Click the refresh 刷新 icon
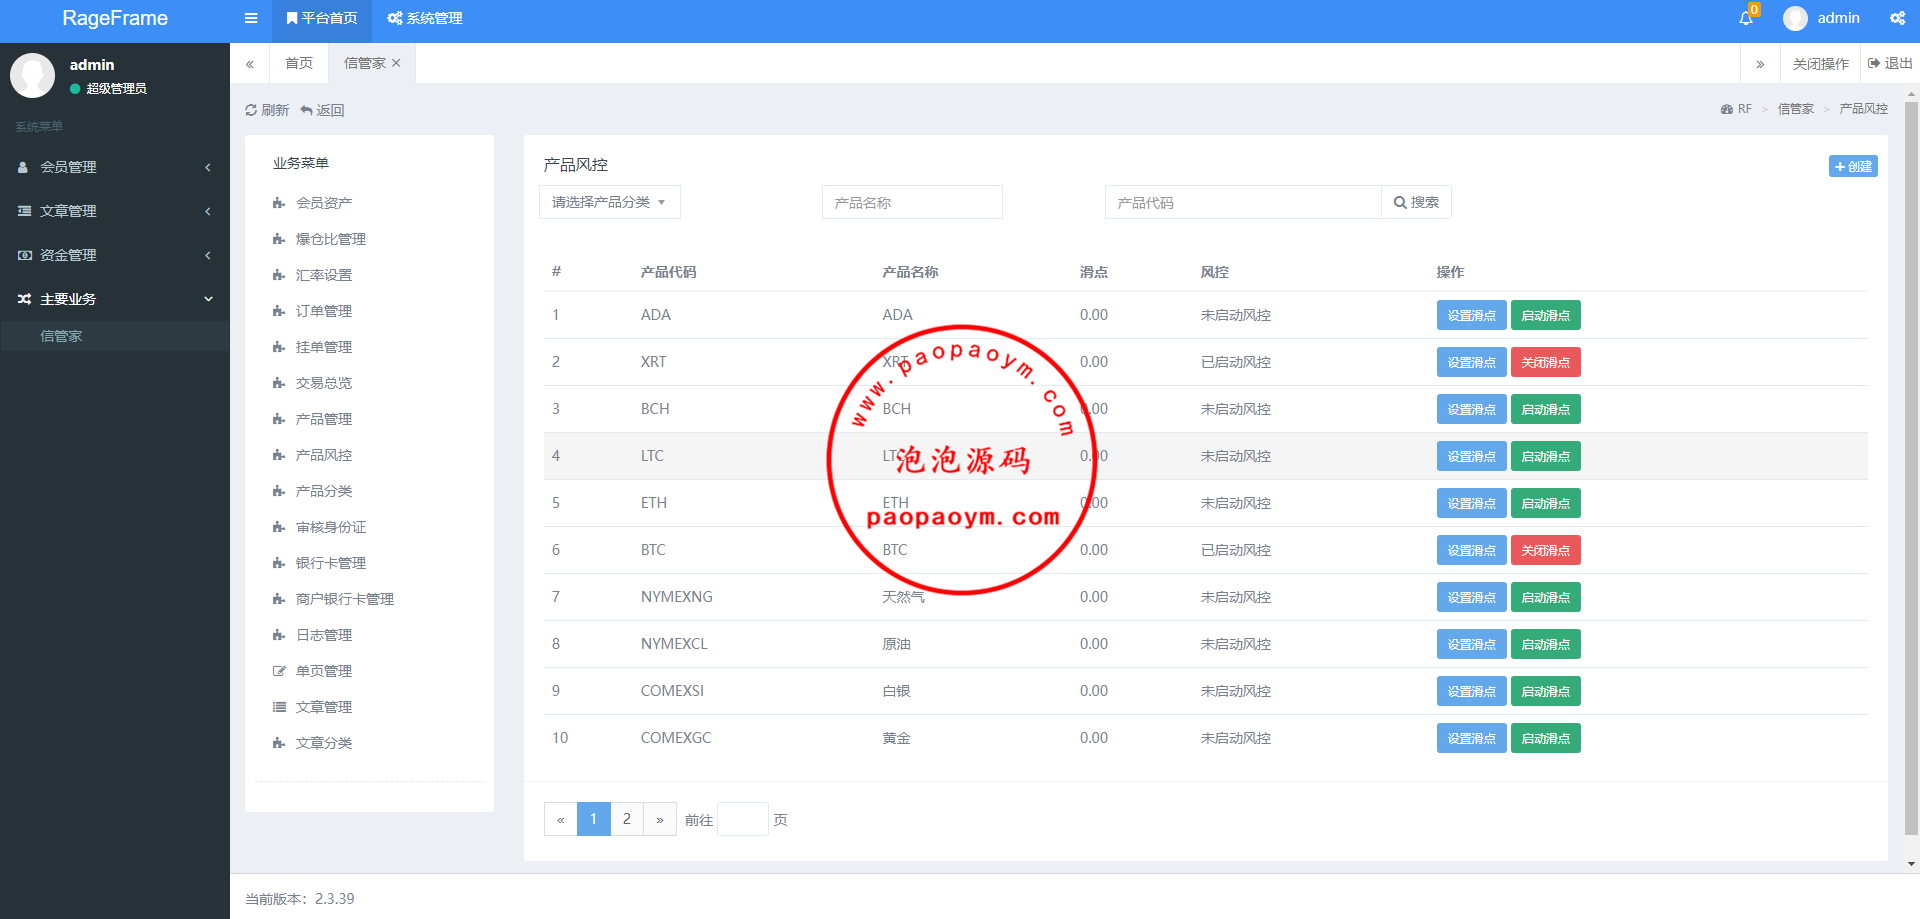Viewport: 1920px width, 919px height. click(251, 110)
